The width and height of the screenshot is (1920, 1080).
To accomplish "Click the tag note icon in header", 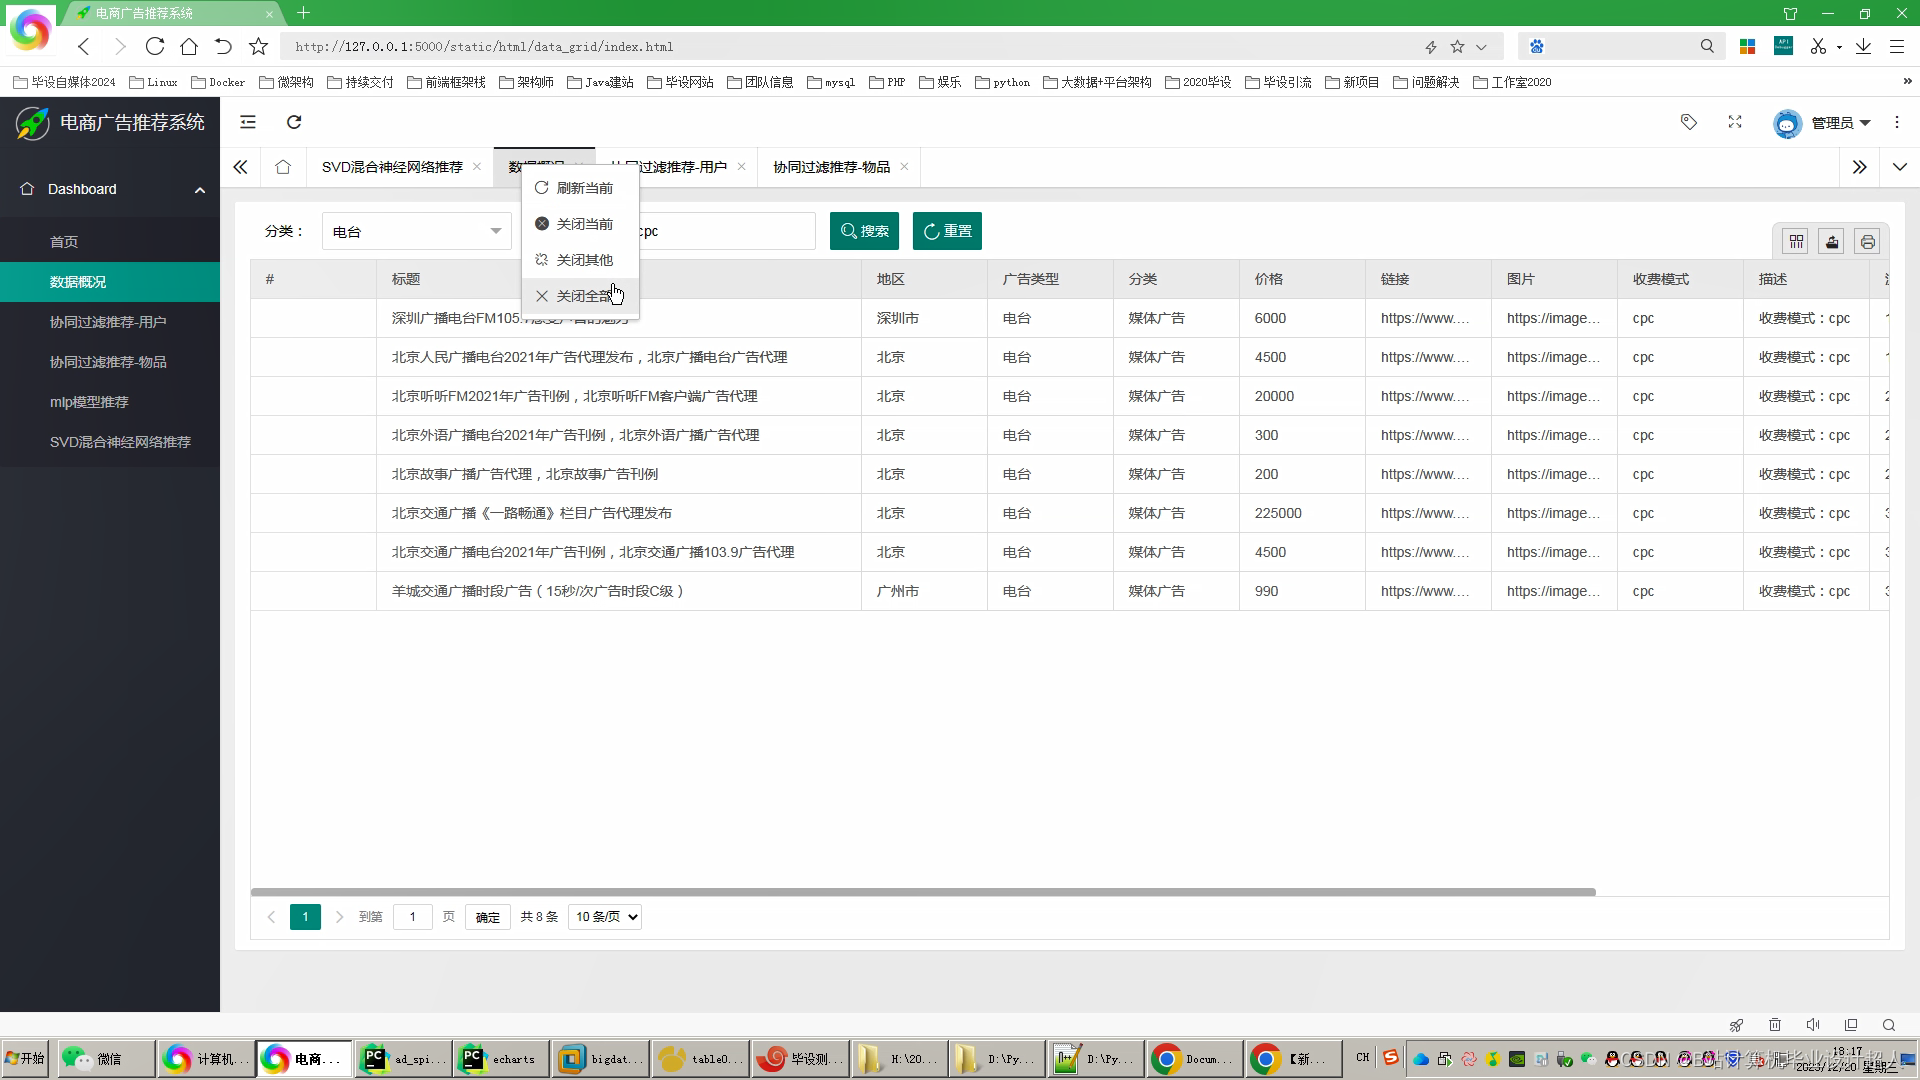I will [1688, 122].
